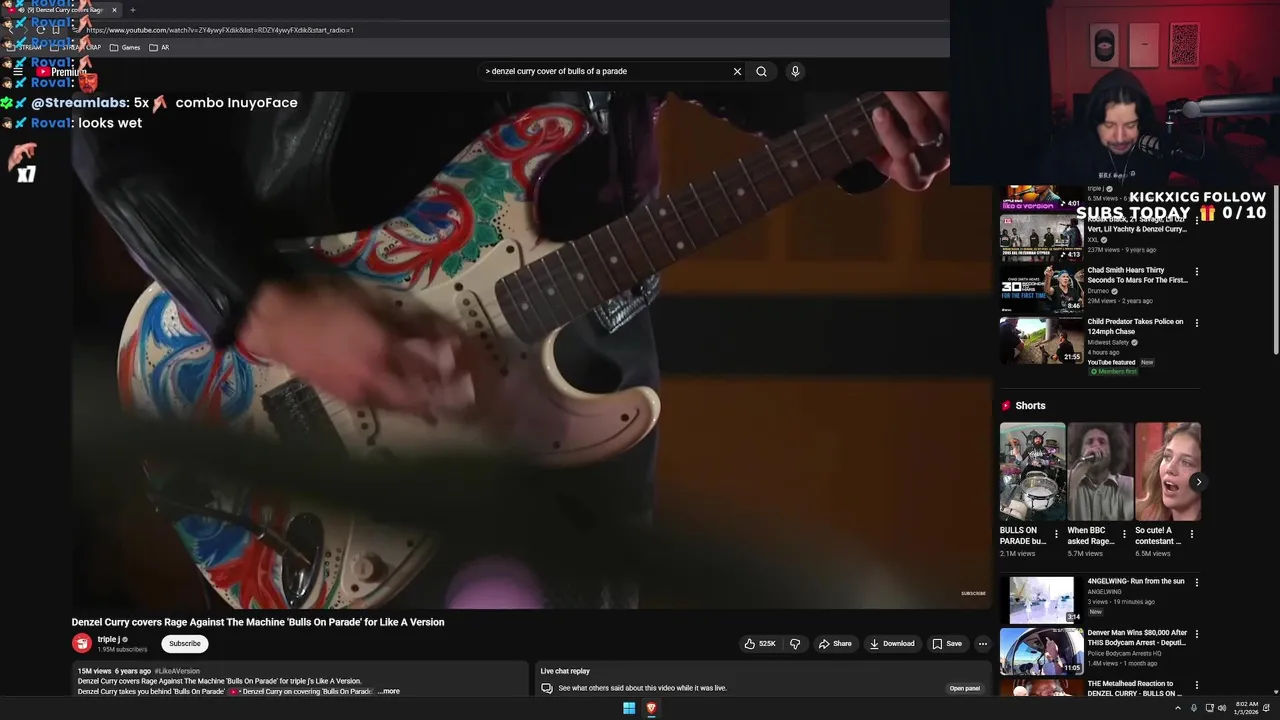Click the search magnifier button
Screen dimensions: 1280x720
(x=761, y=71)
